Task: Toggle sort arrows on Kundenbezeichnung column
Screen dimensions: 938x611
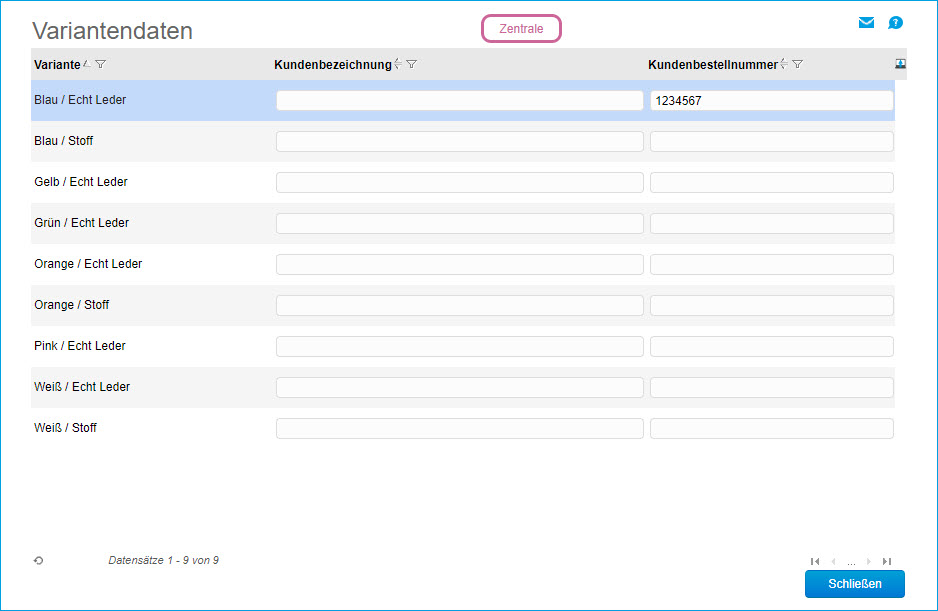Action: [398, 64]
